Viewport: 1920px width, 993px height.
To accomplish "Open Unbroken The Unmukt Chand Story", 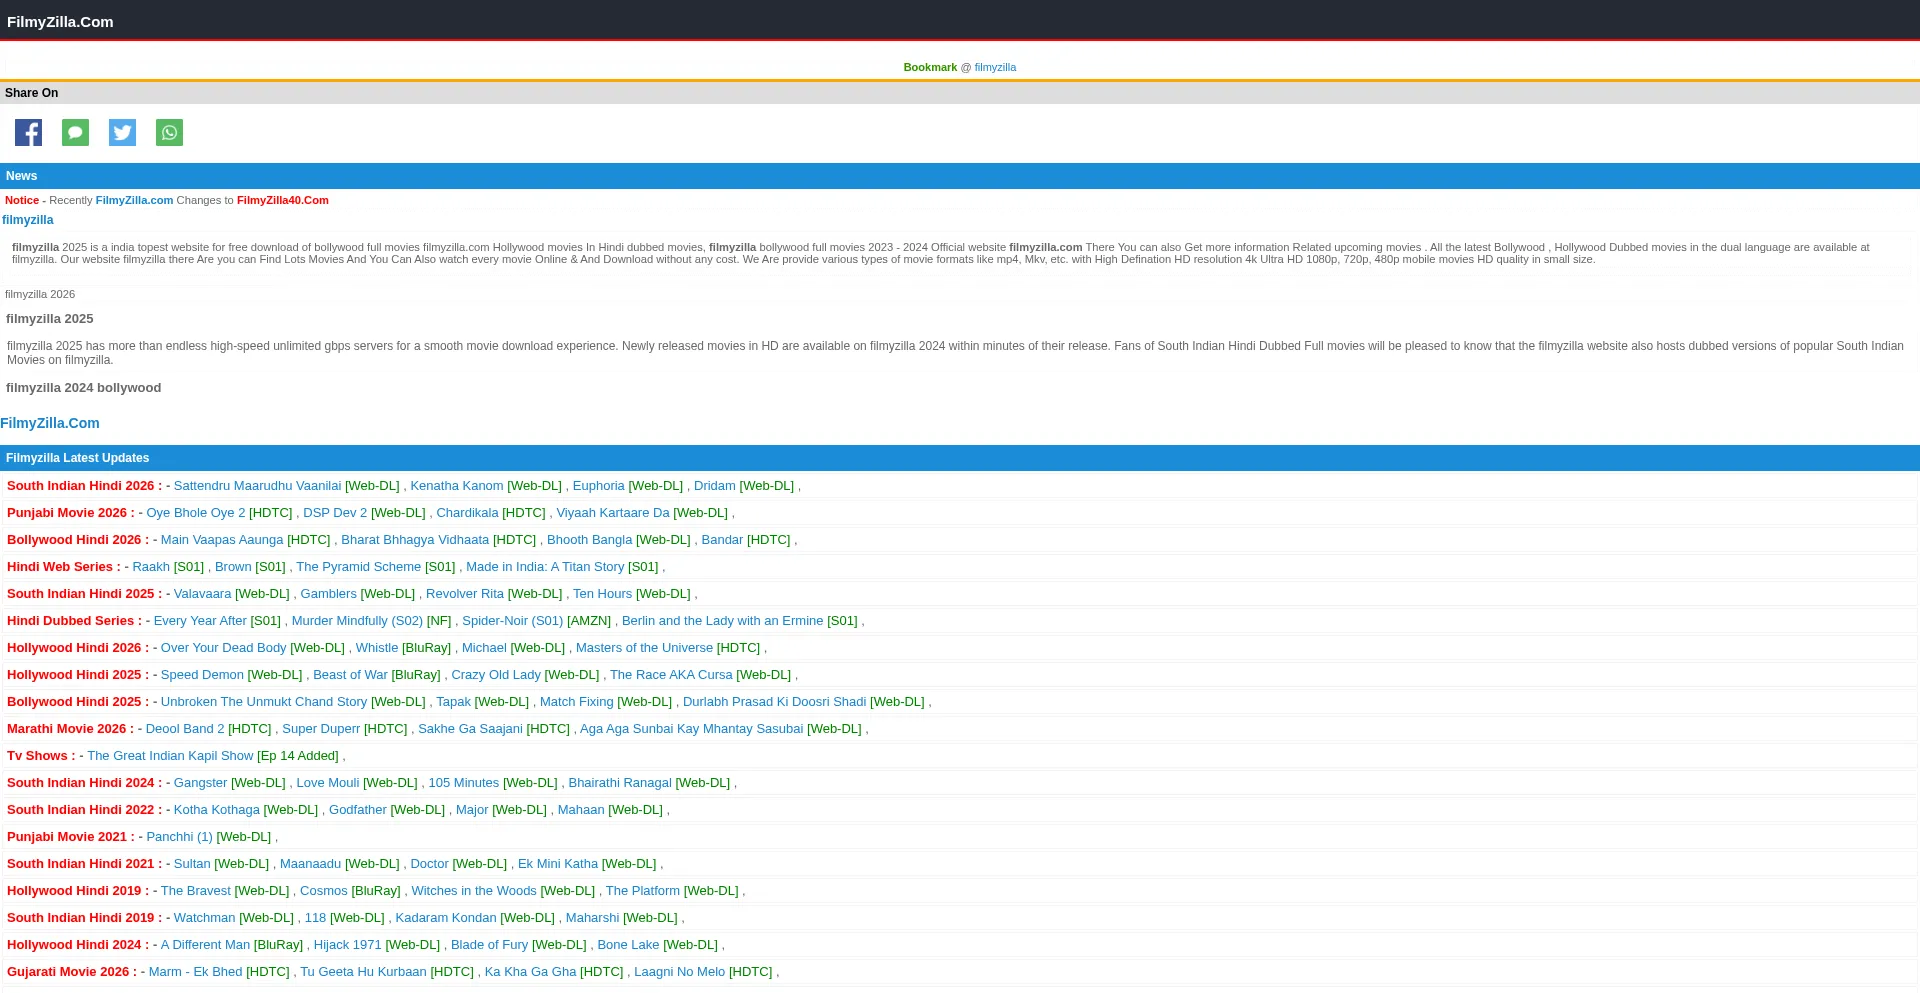I will pyautogui.click(x=264, y=702).
